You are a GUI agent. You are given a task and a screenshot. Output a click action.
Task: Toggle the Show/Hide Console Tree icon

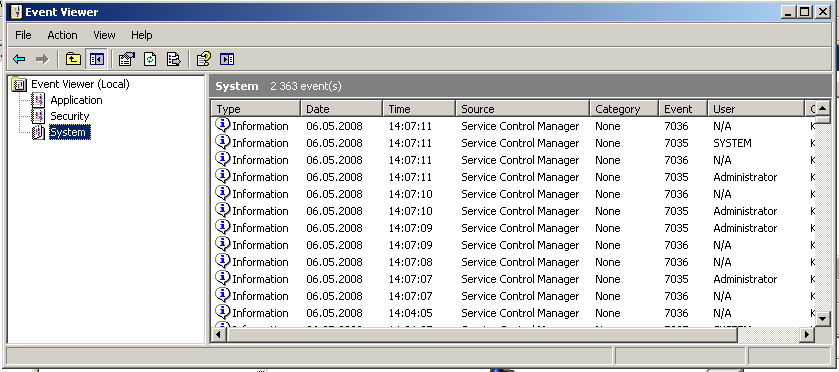coord(97,59)
